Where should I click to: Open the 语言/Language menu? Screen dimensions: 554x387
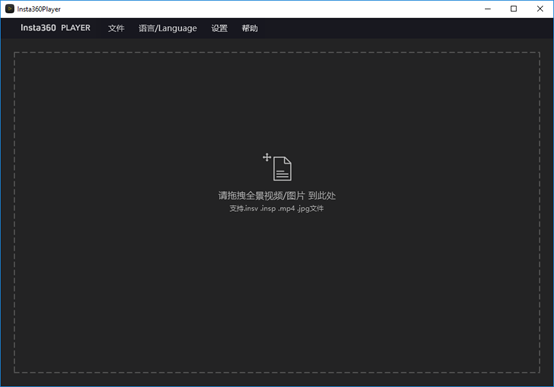click(x=167, y=28)
